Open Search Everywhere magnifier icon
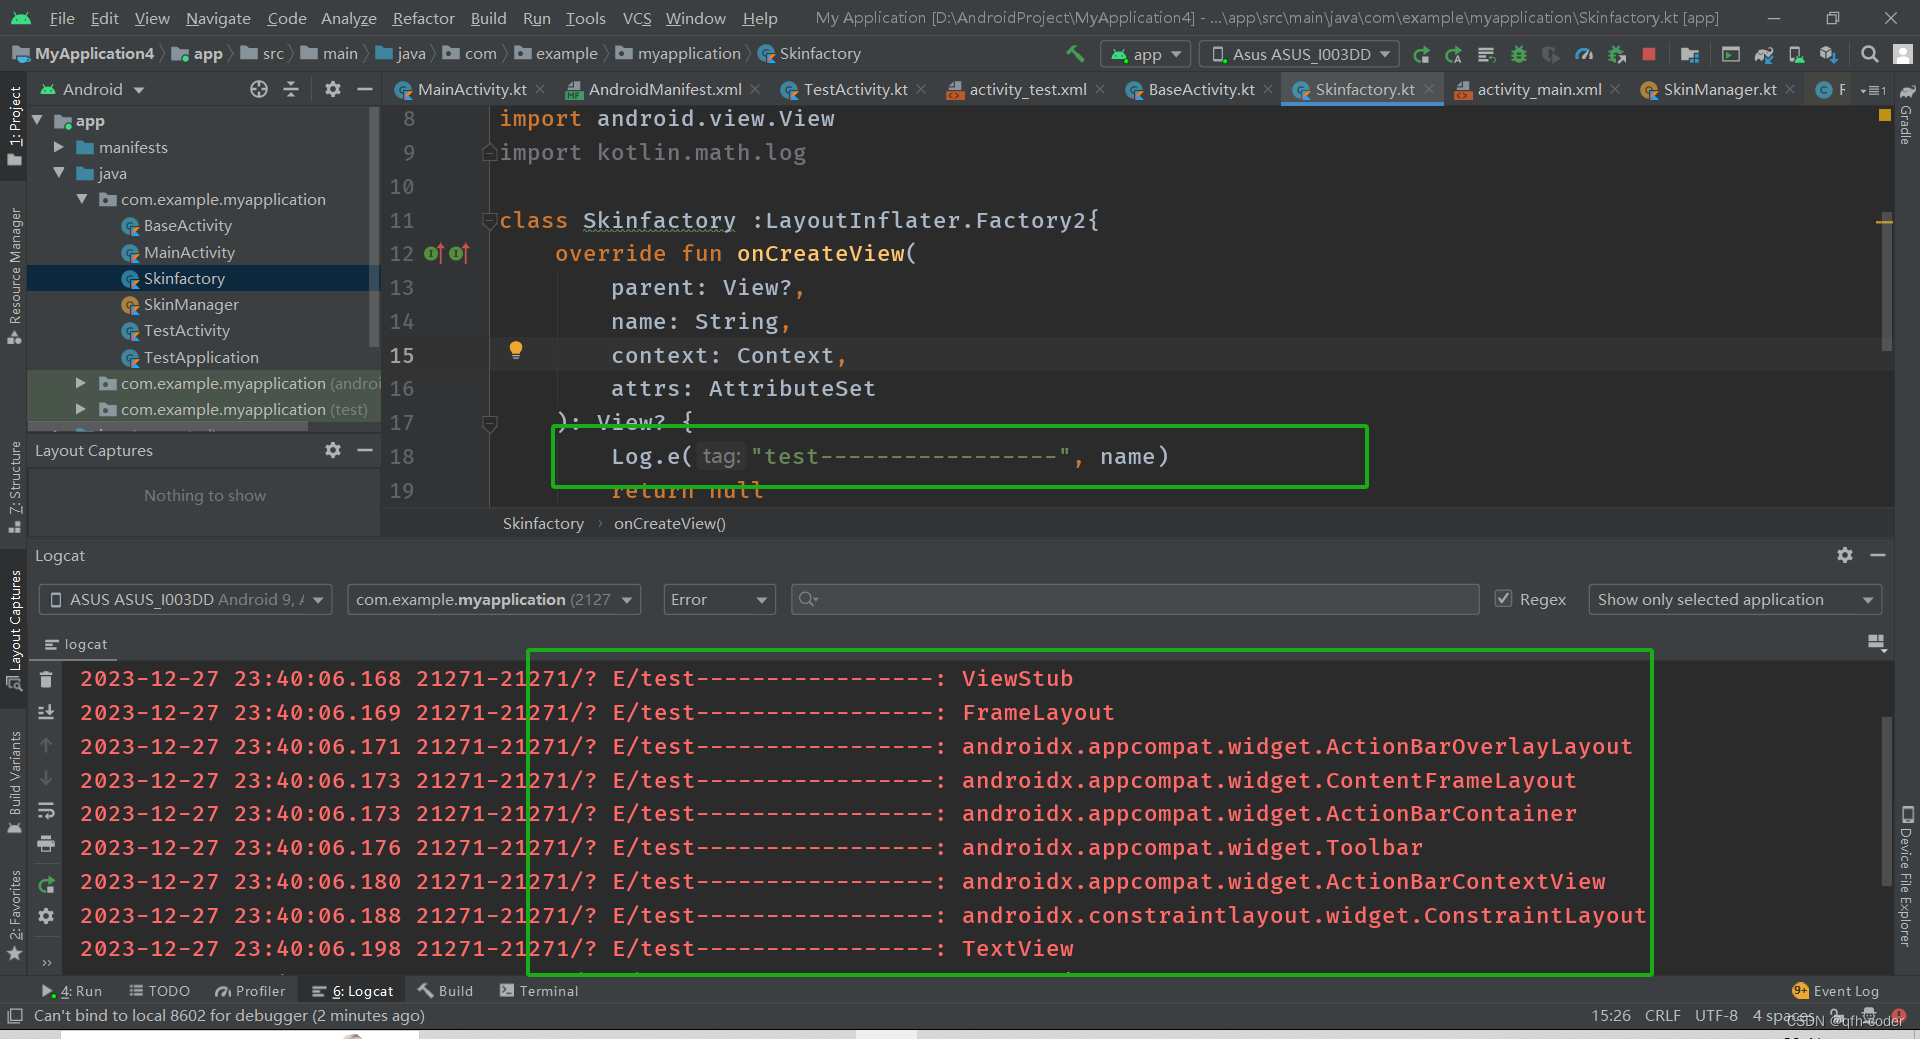The width and height of the screenshot is (1920, 1039). point(1869,54)
